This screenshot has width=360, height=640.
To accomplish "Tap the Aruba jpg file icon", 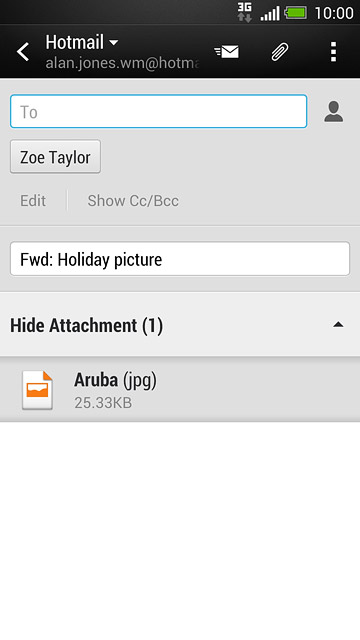I will [37, 390].
